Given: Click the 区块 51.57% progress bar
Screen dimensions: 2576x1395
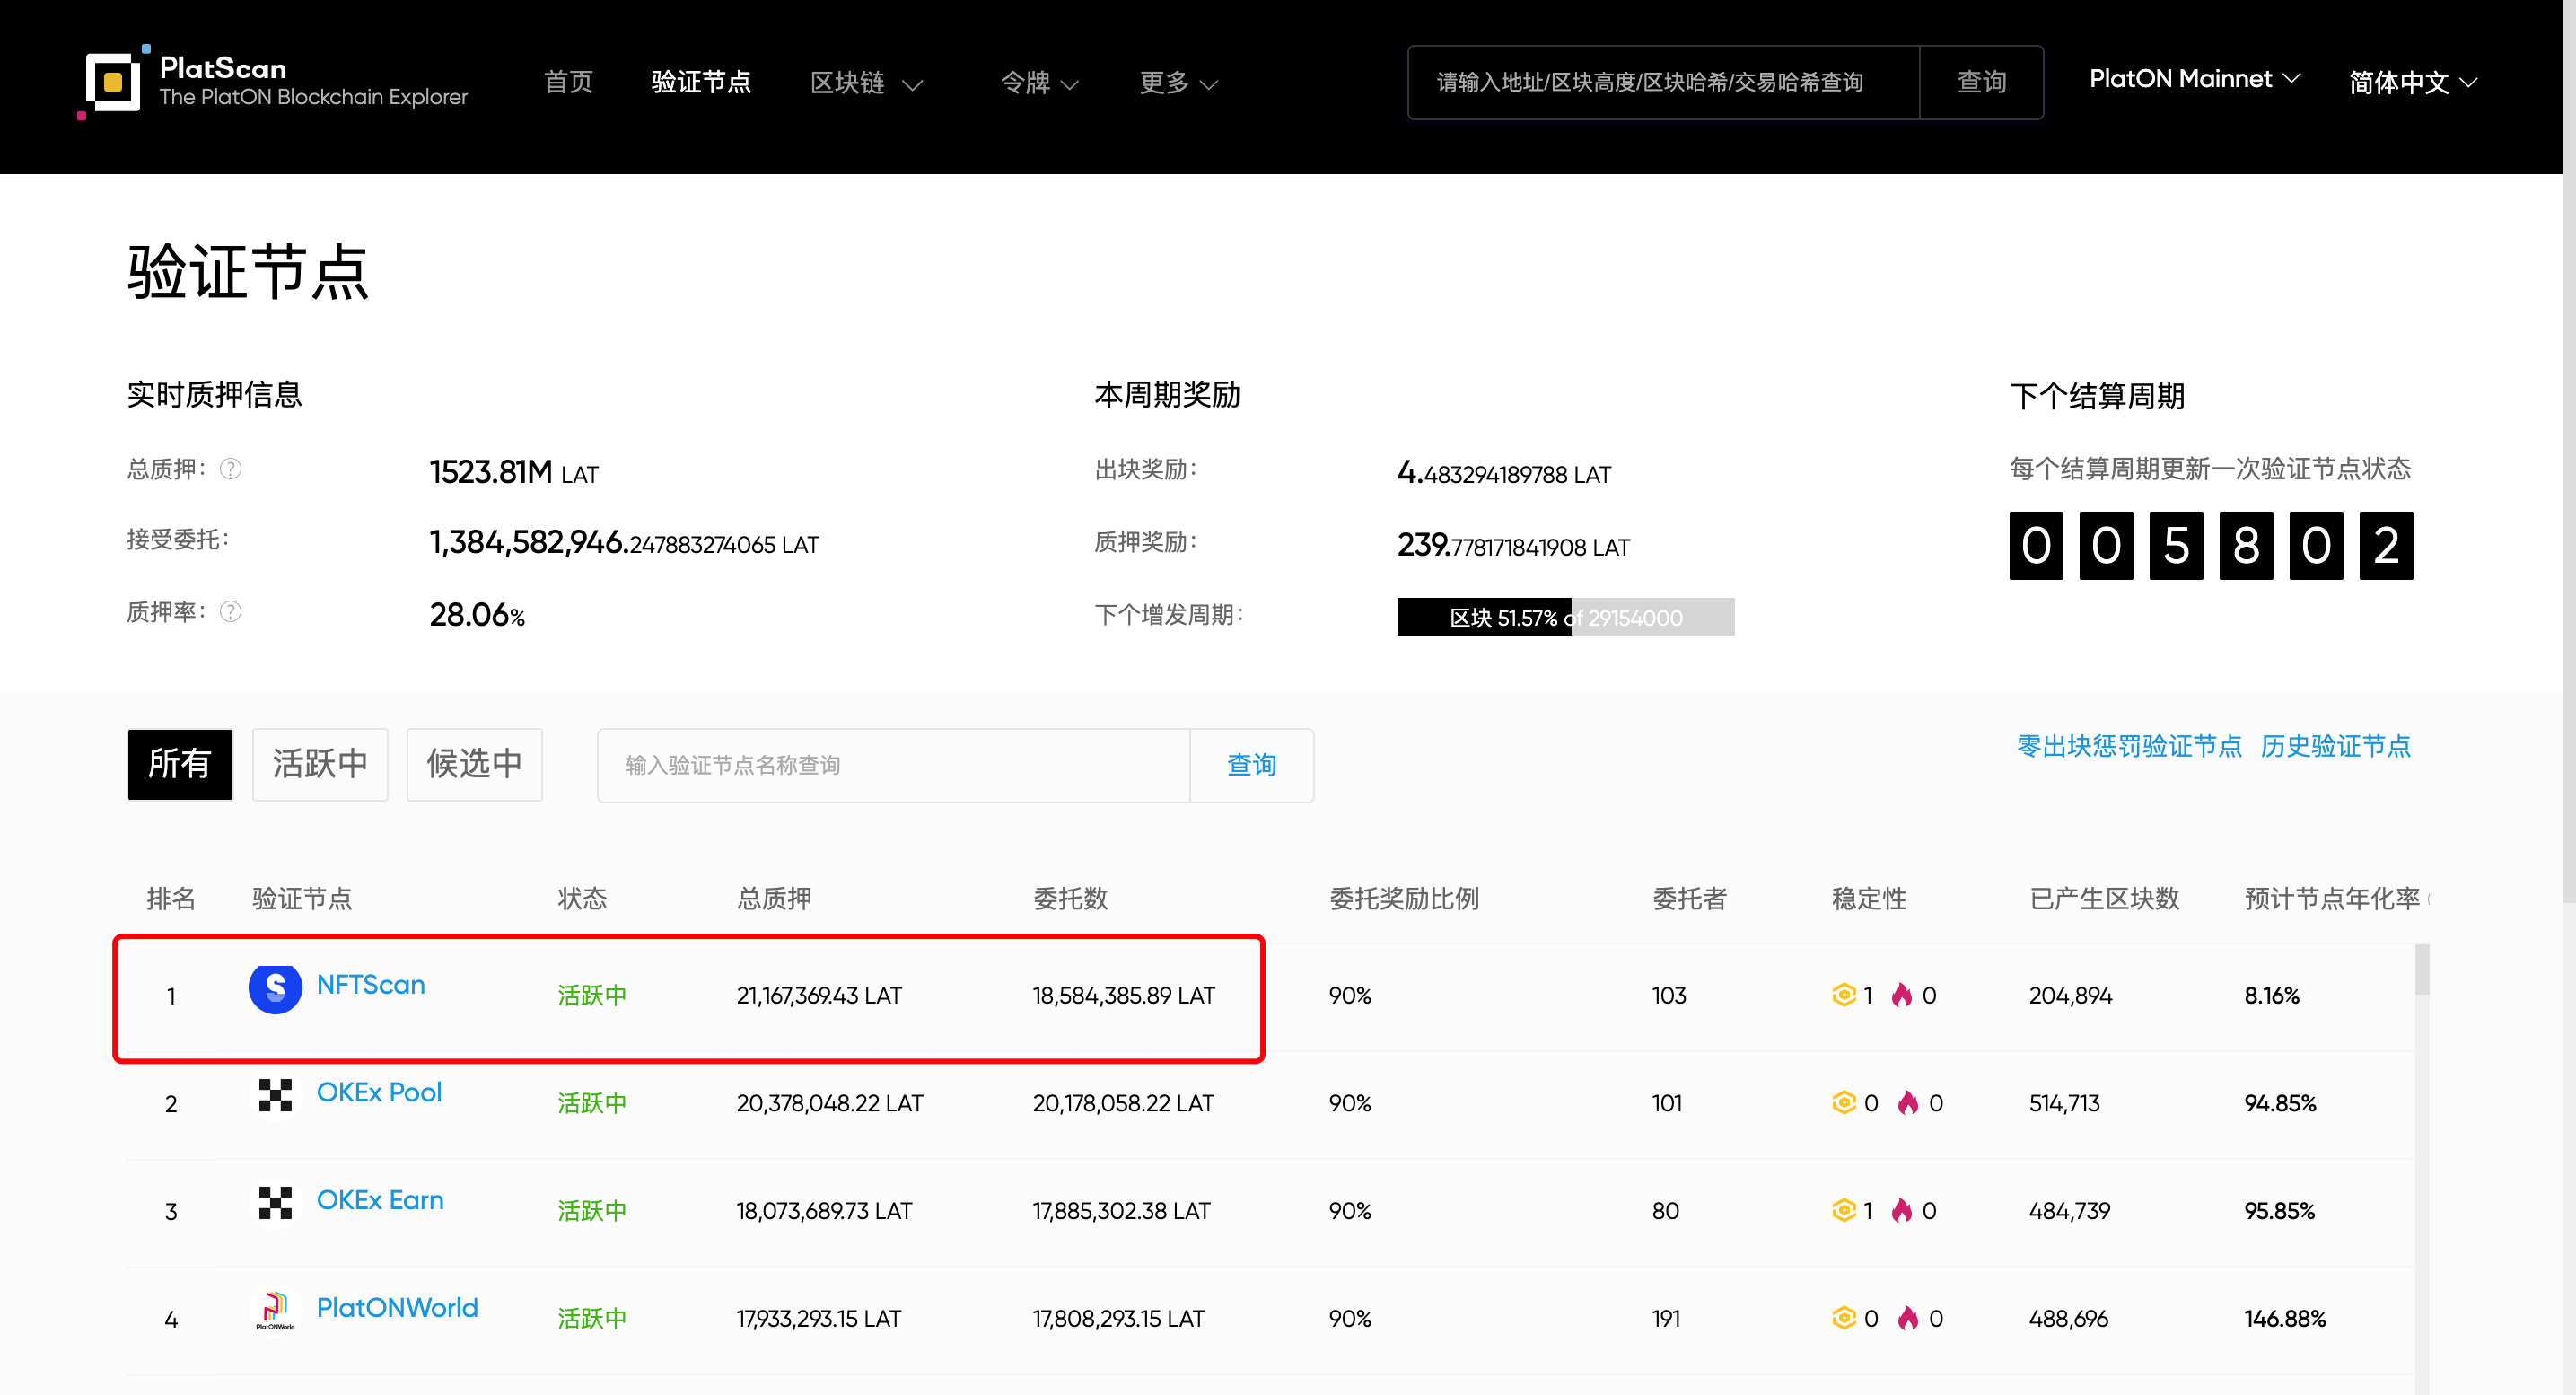Looking at the screenshot, I should click(x=1565, y=617).
